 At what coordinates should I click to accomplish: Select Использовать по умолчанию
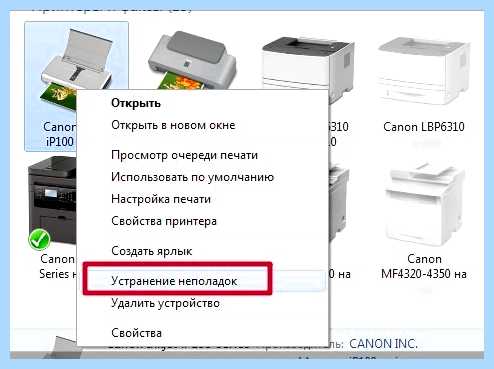[x=192, y=177]
